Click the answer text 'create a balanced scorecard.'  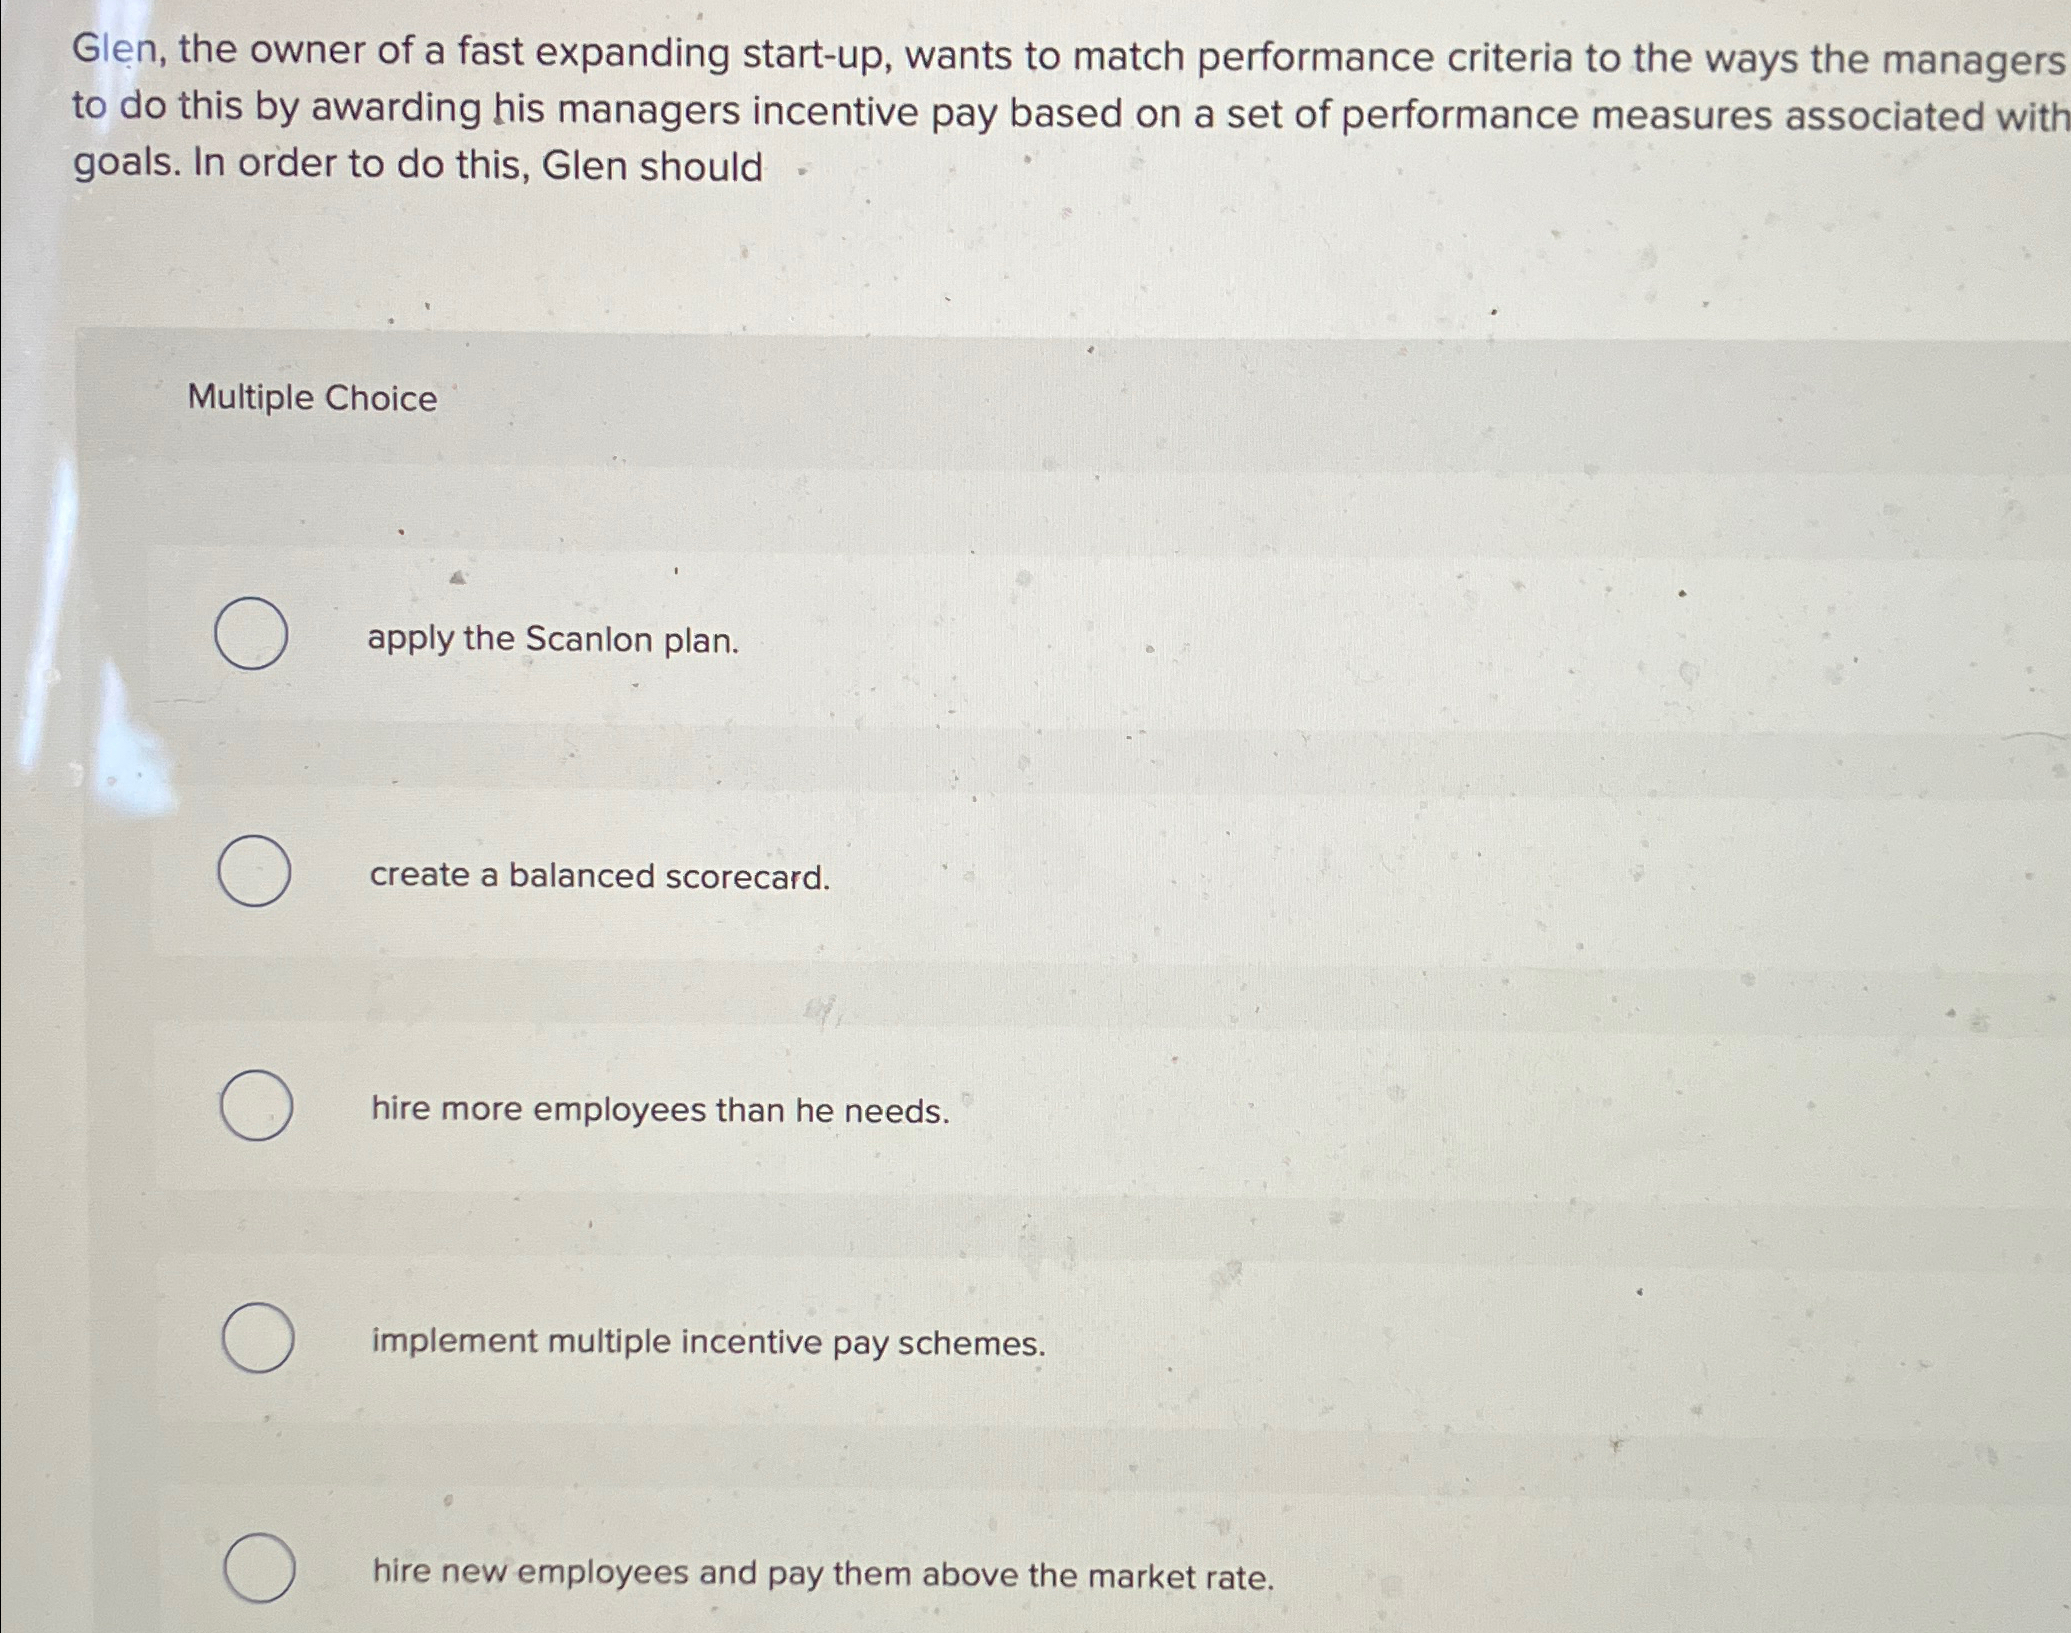[600, 876]
